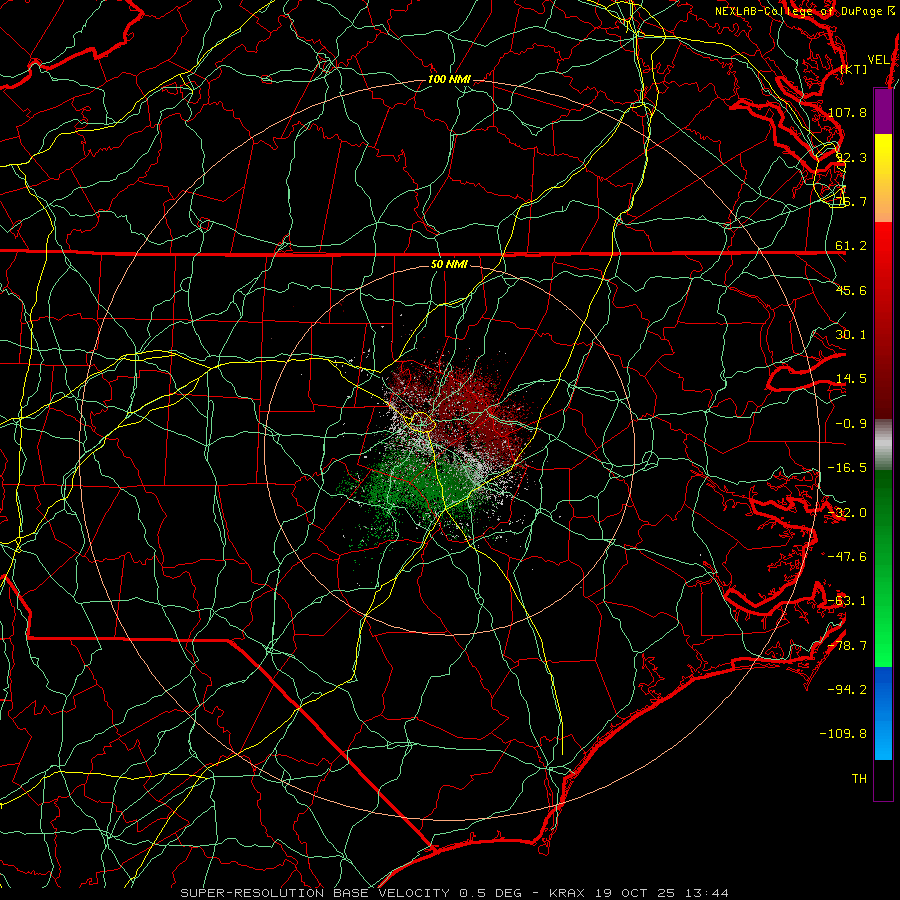Click the -94.2 legend value
Screen dimensions: 900x900
(x=847, y=690)
